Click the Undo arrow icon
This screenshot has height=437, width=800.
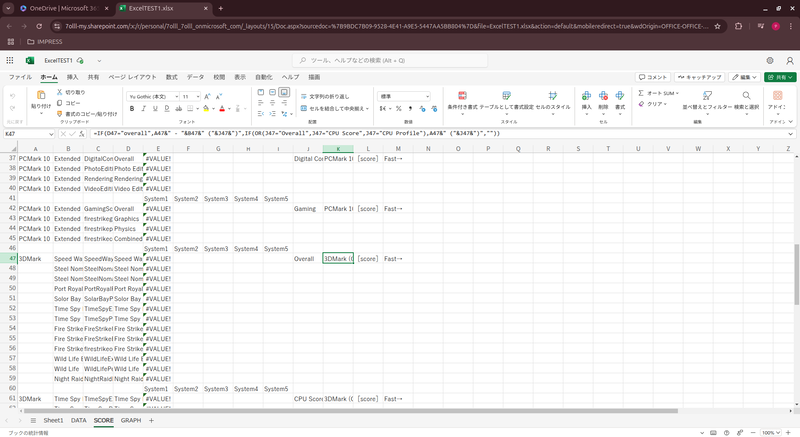[x=13, y=96]
